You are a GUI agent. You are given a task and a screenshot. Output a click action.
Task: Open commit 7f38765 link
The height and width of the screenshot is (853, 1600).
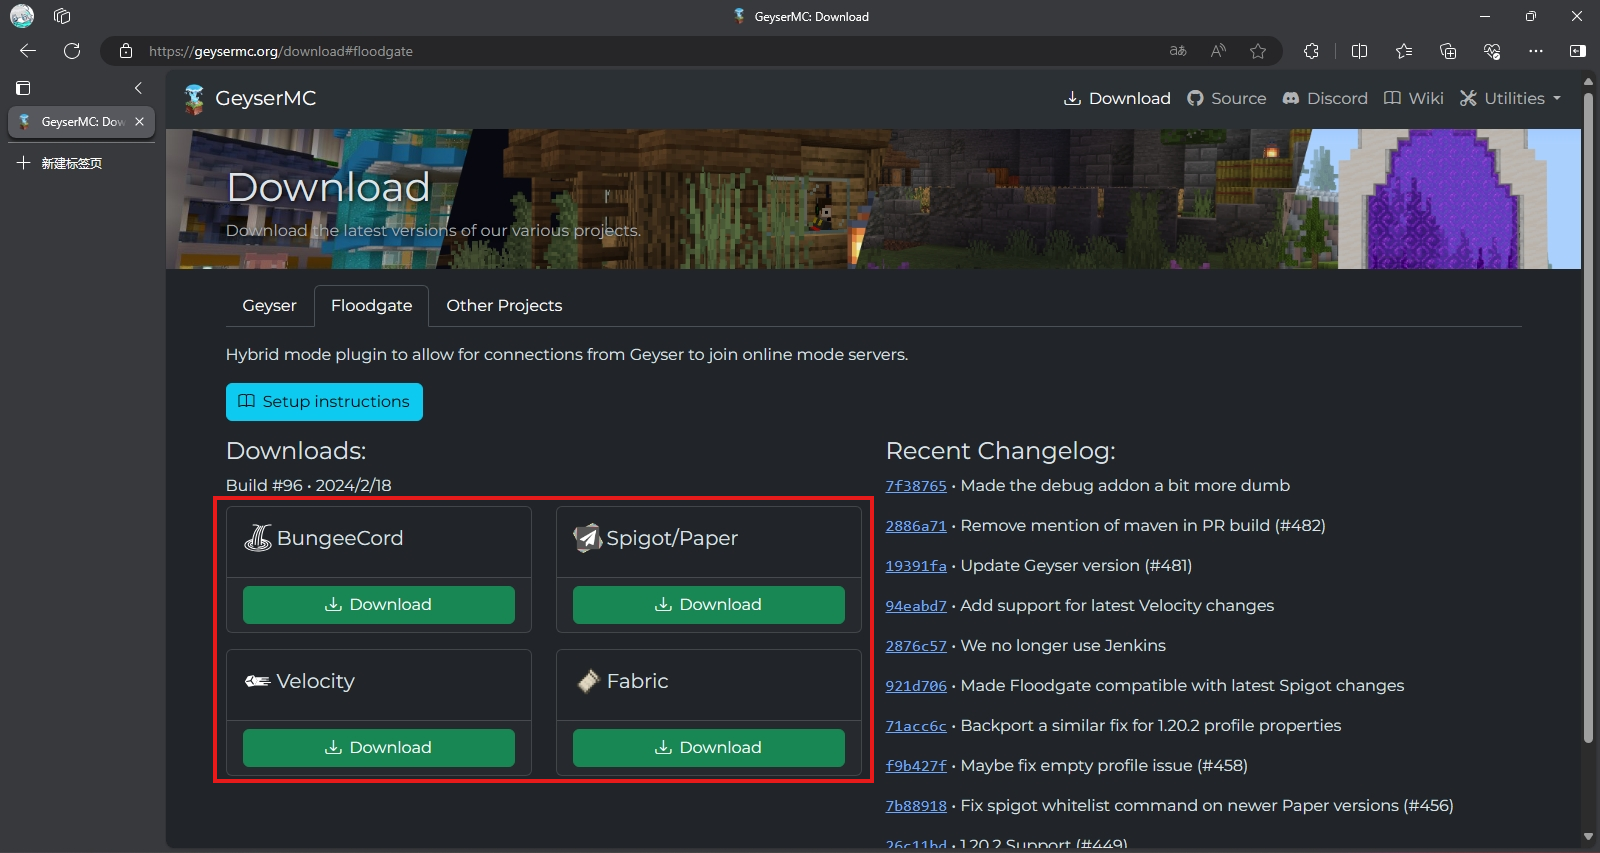916,486
